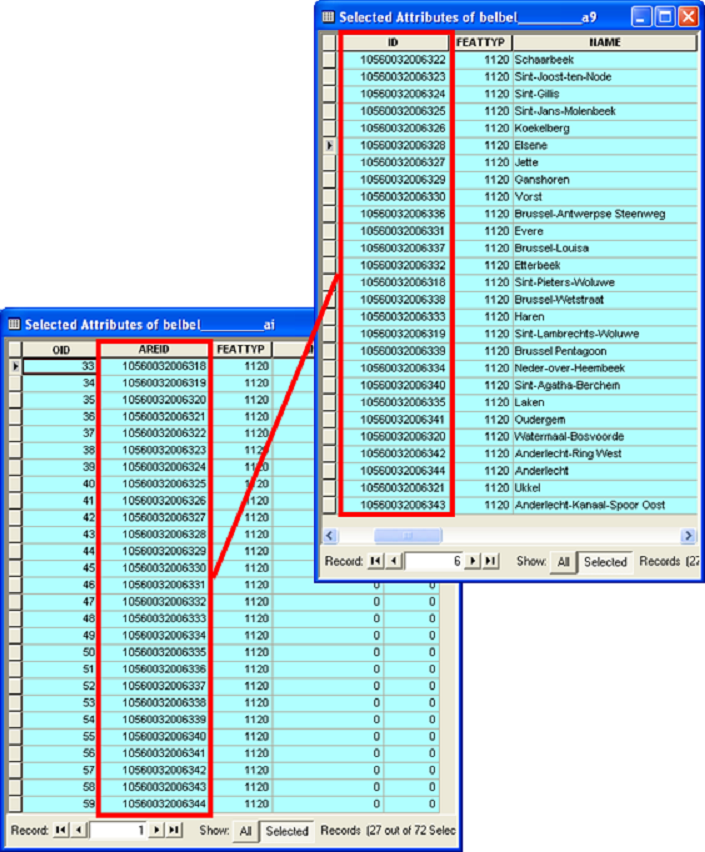Go to first record in a9 window

tap(375, 561)
